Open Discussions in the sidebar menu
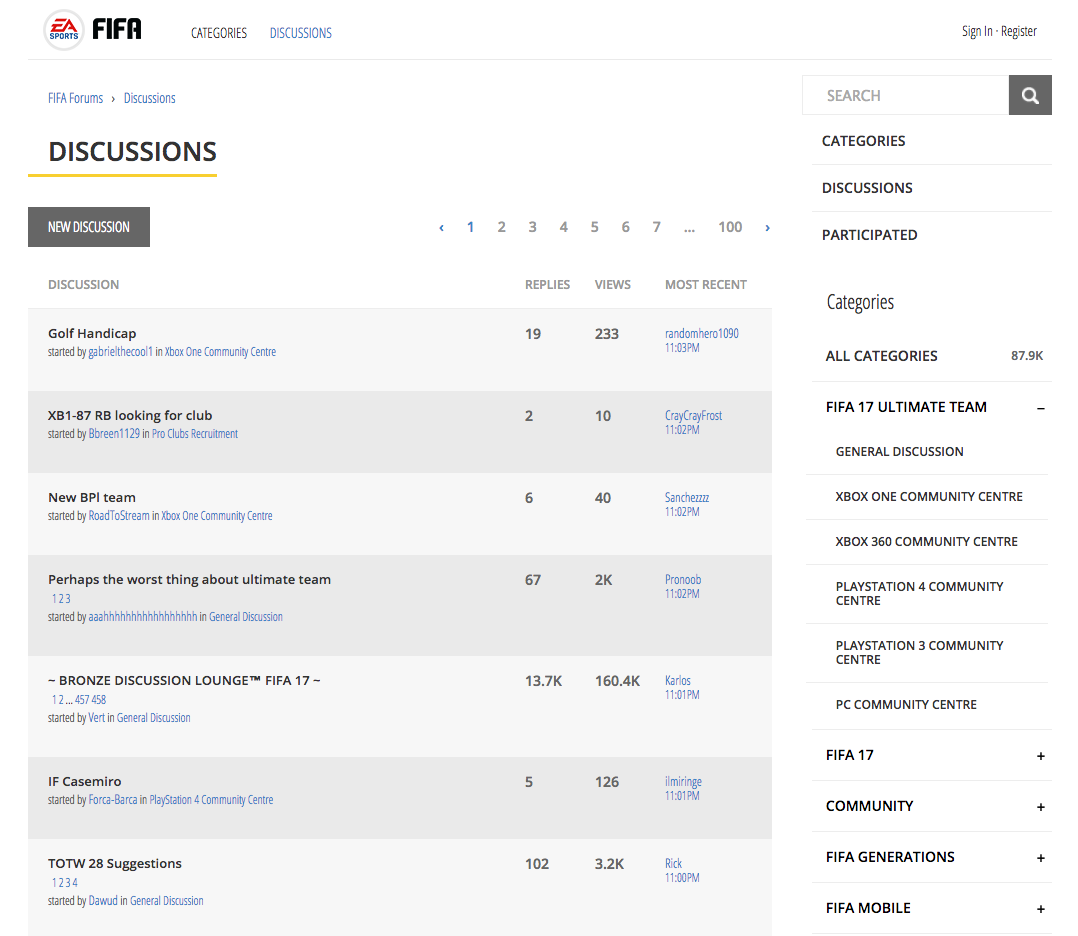Viewport: 1078px width, 936px height. 867,188
